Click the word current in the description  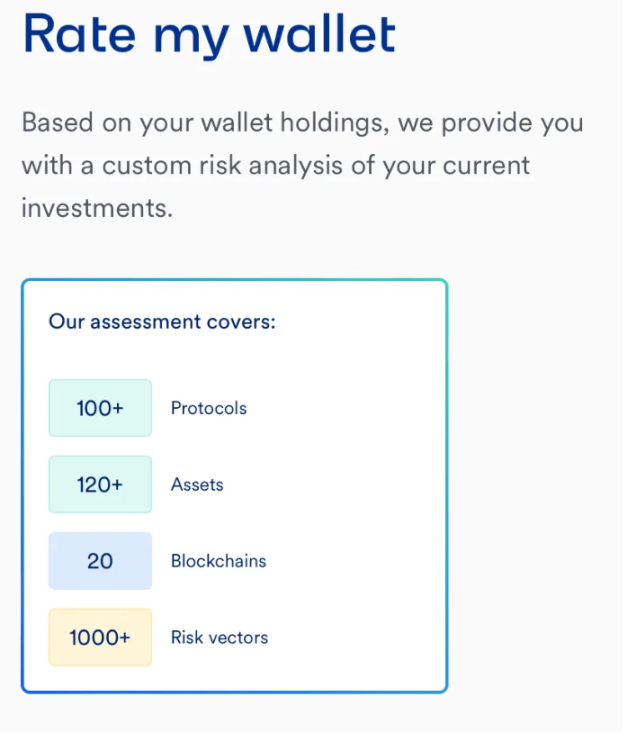[486, 165]
